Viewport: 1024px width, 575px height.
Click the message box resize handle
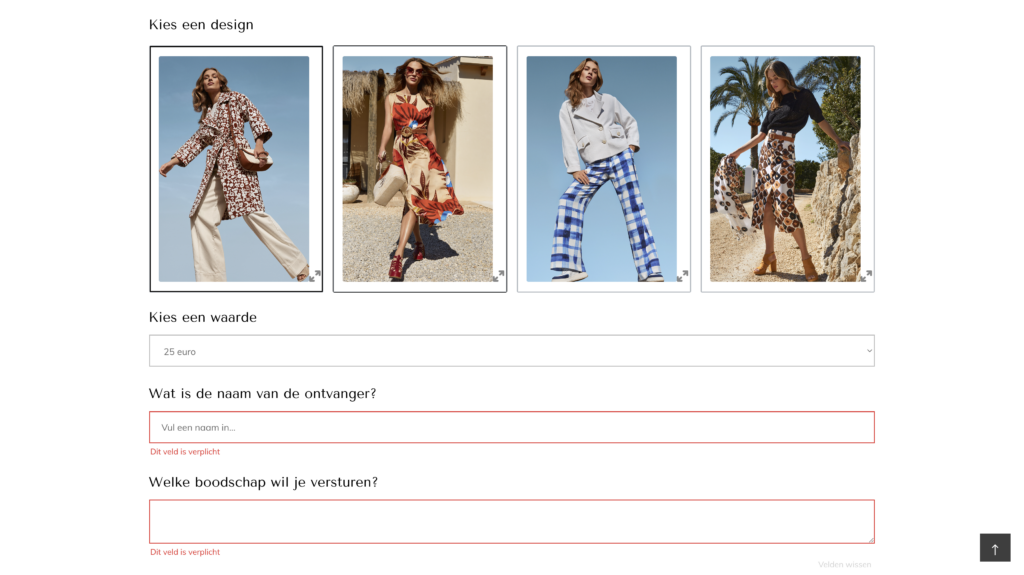click(871, 540)
